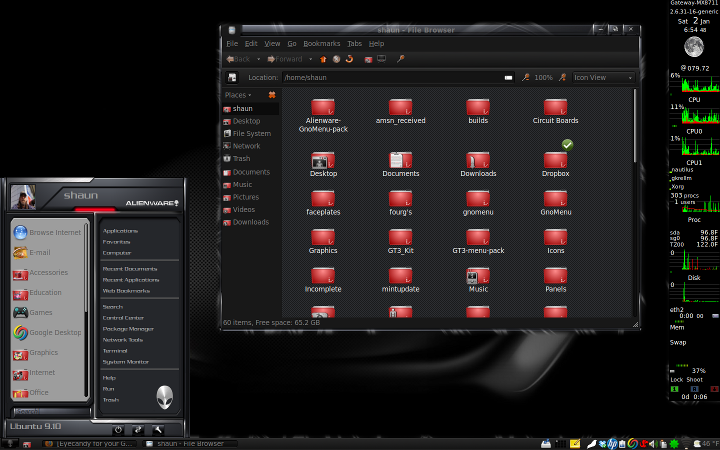Open the GT3_Kit folder

click(400, 242)
